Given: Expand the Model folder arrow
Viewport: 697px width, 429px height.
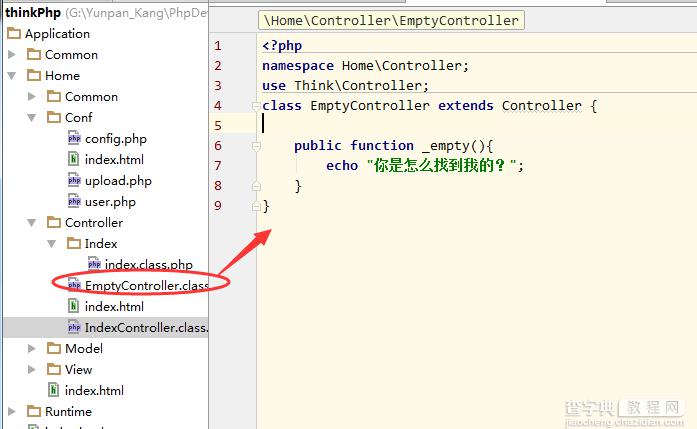Looking at the screenshot, I should coord(32,349).
